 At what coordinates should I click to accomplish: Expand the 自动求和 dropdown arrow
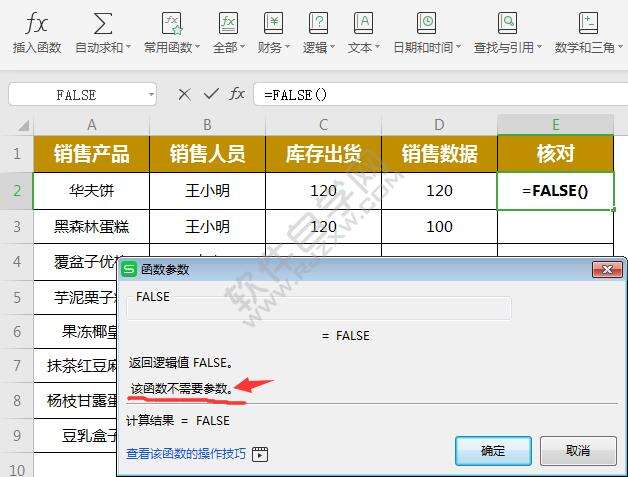coord(129,47)
